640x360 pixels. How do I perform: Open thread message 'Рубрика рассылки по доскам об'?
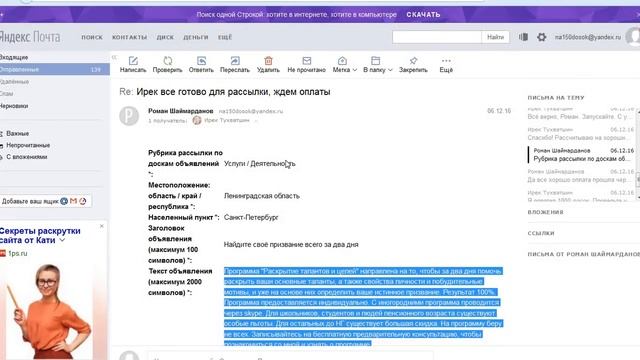pos(580,155)
